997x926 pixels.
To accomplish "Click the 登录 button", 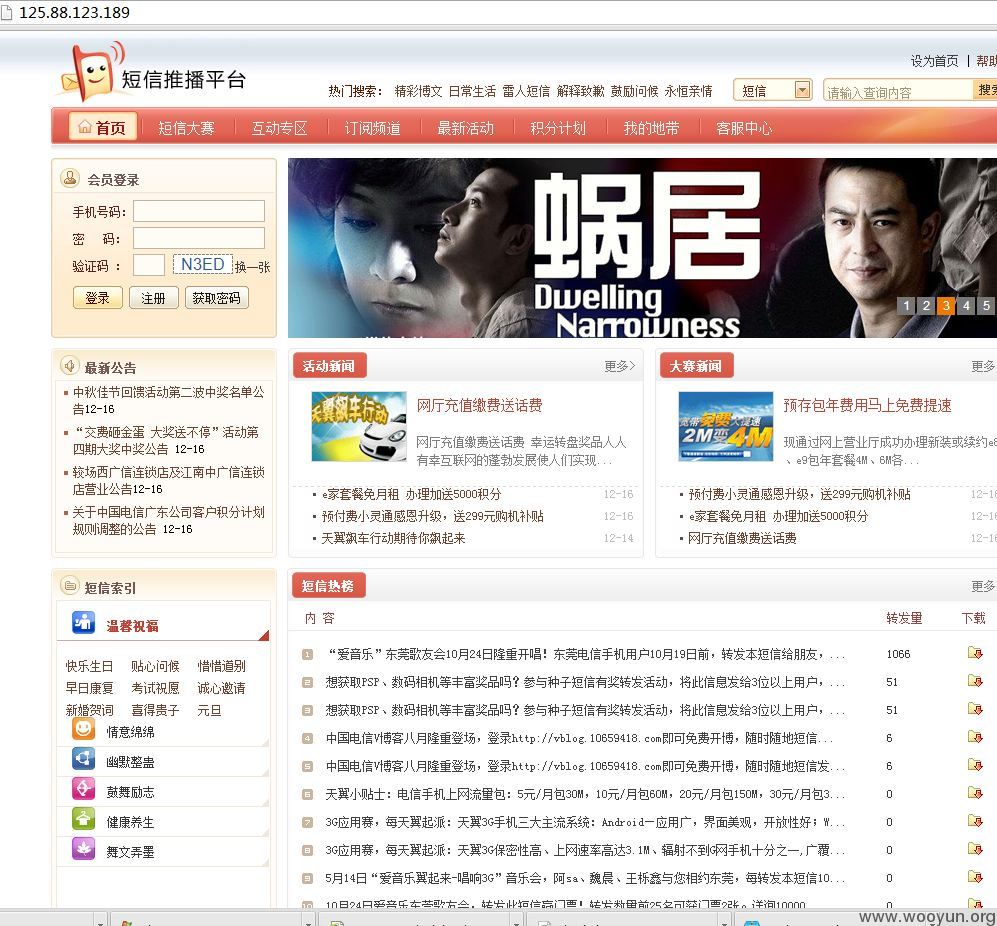I will click(x=97, y=298).
